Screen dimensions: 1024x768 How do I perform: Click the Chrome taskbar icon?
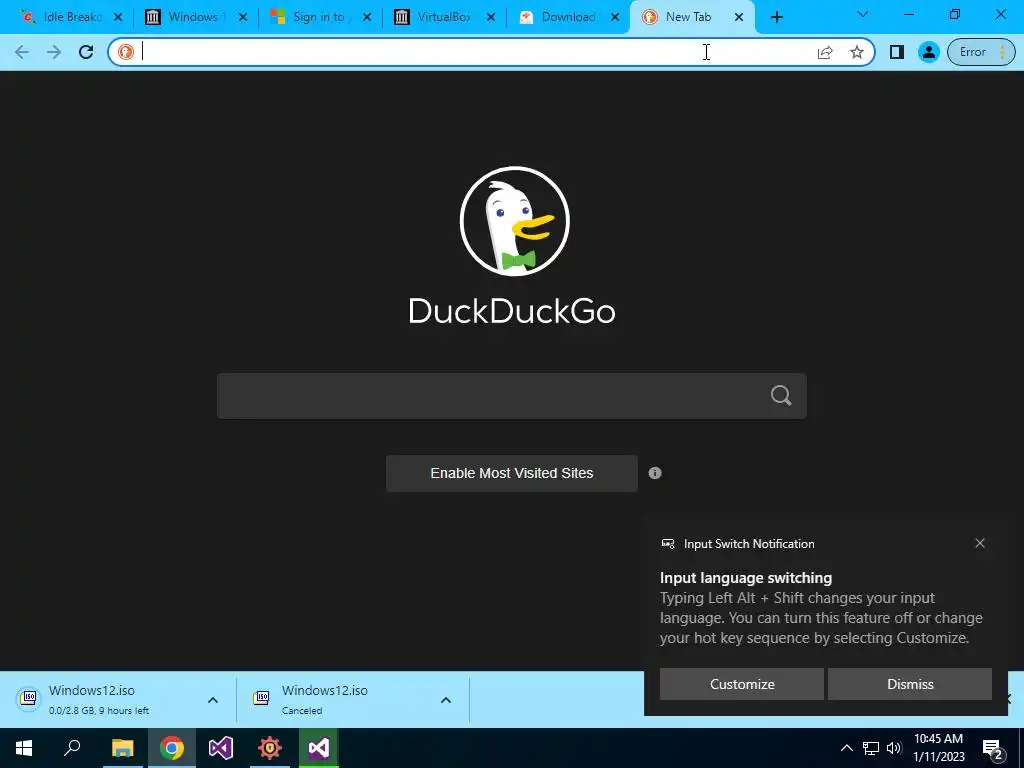(x=172, y=748)
